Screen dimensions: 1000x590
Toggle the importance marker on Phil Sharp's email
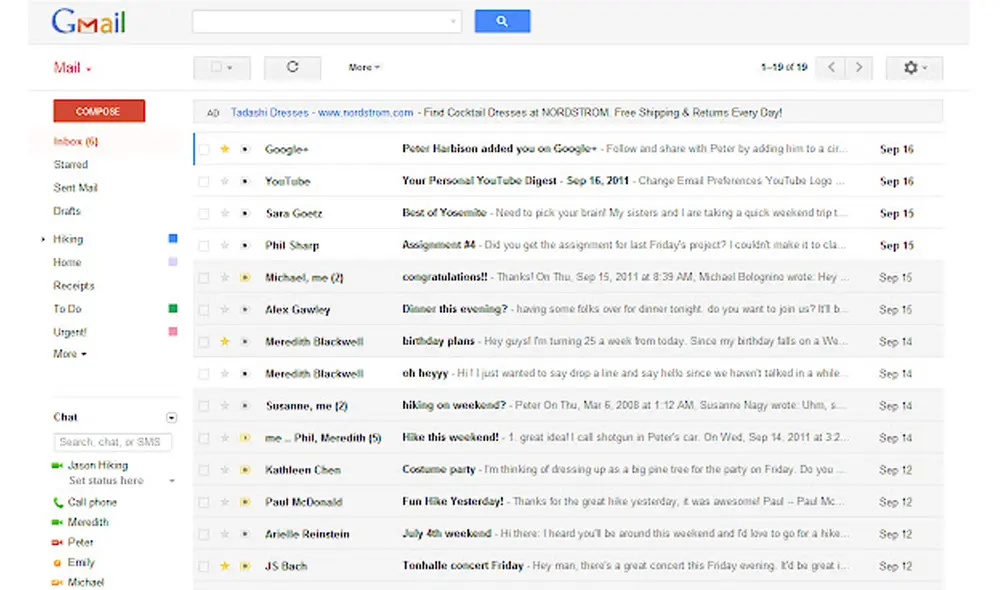point(243,245)
